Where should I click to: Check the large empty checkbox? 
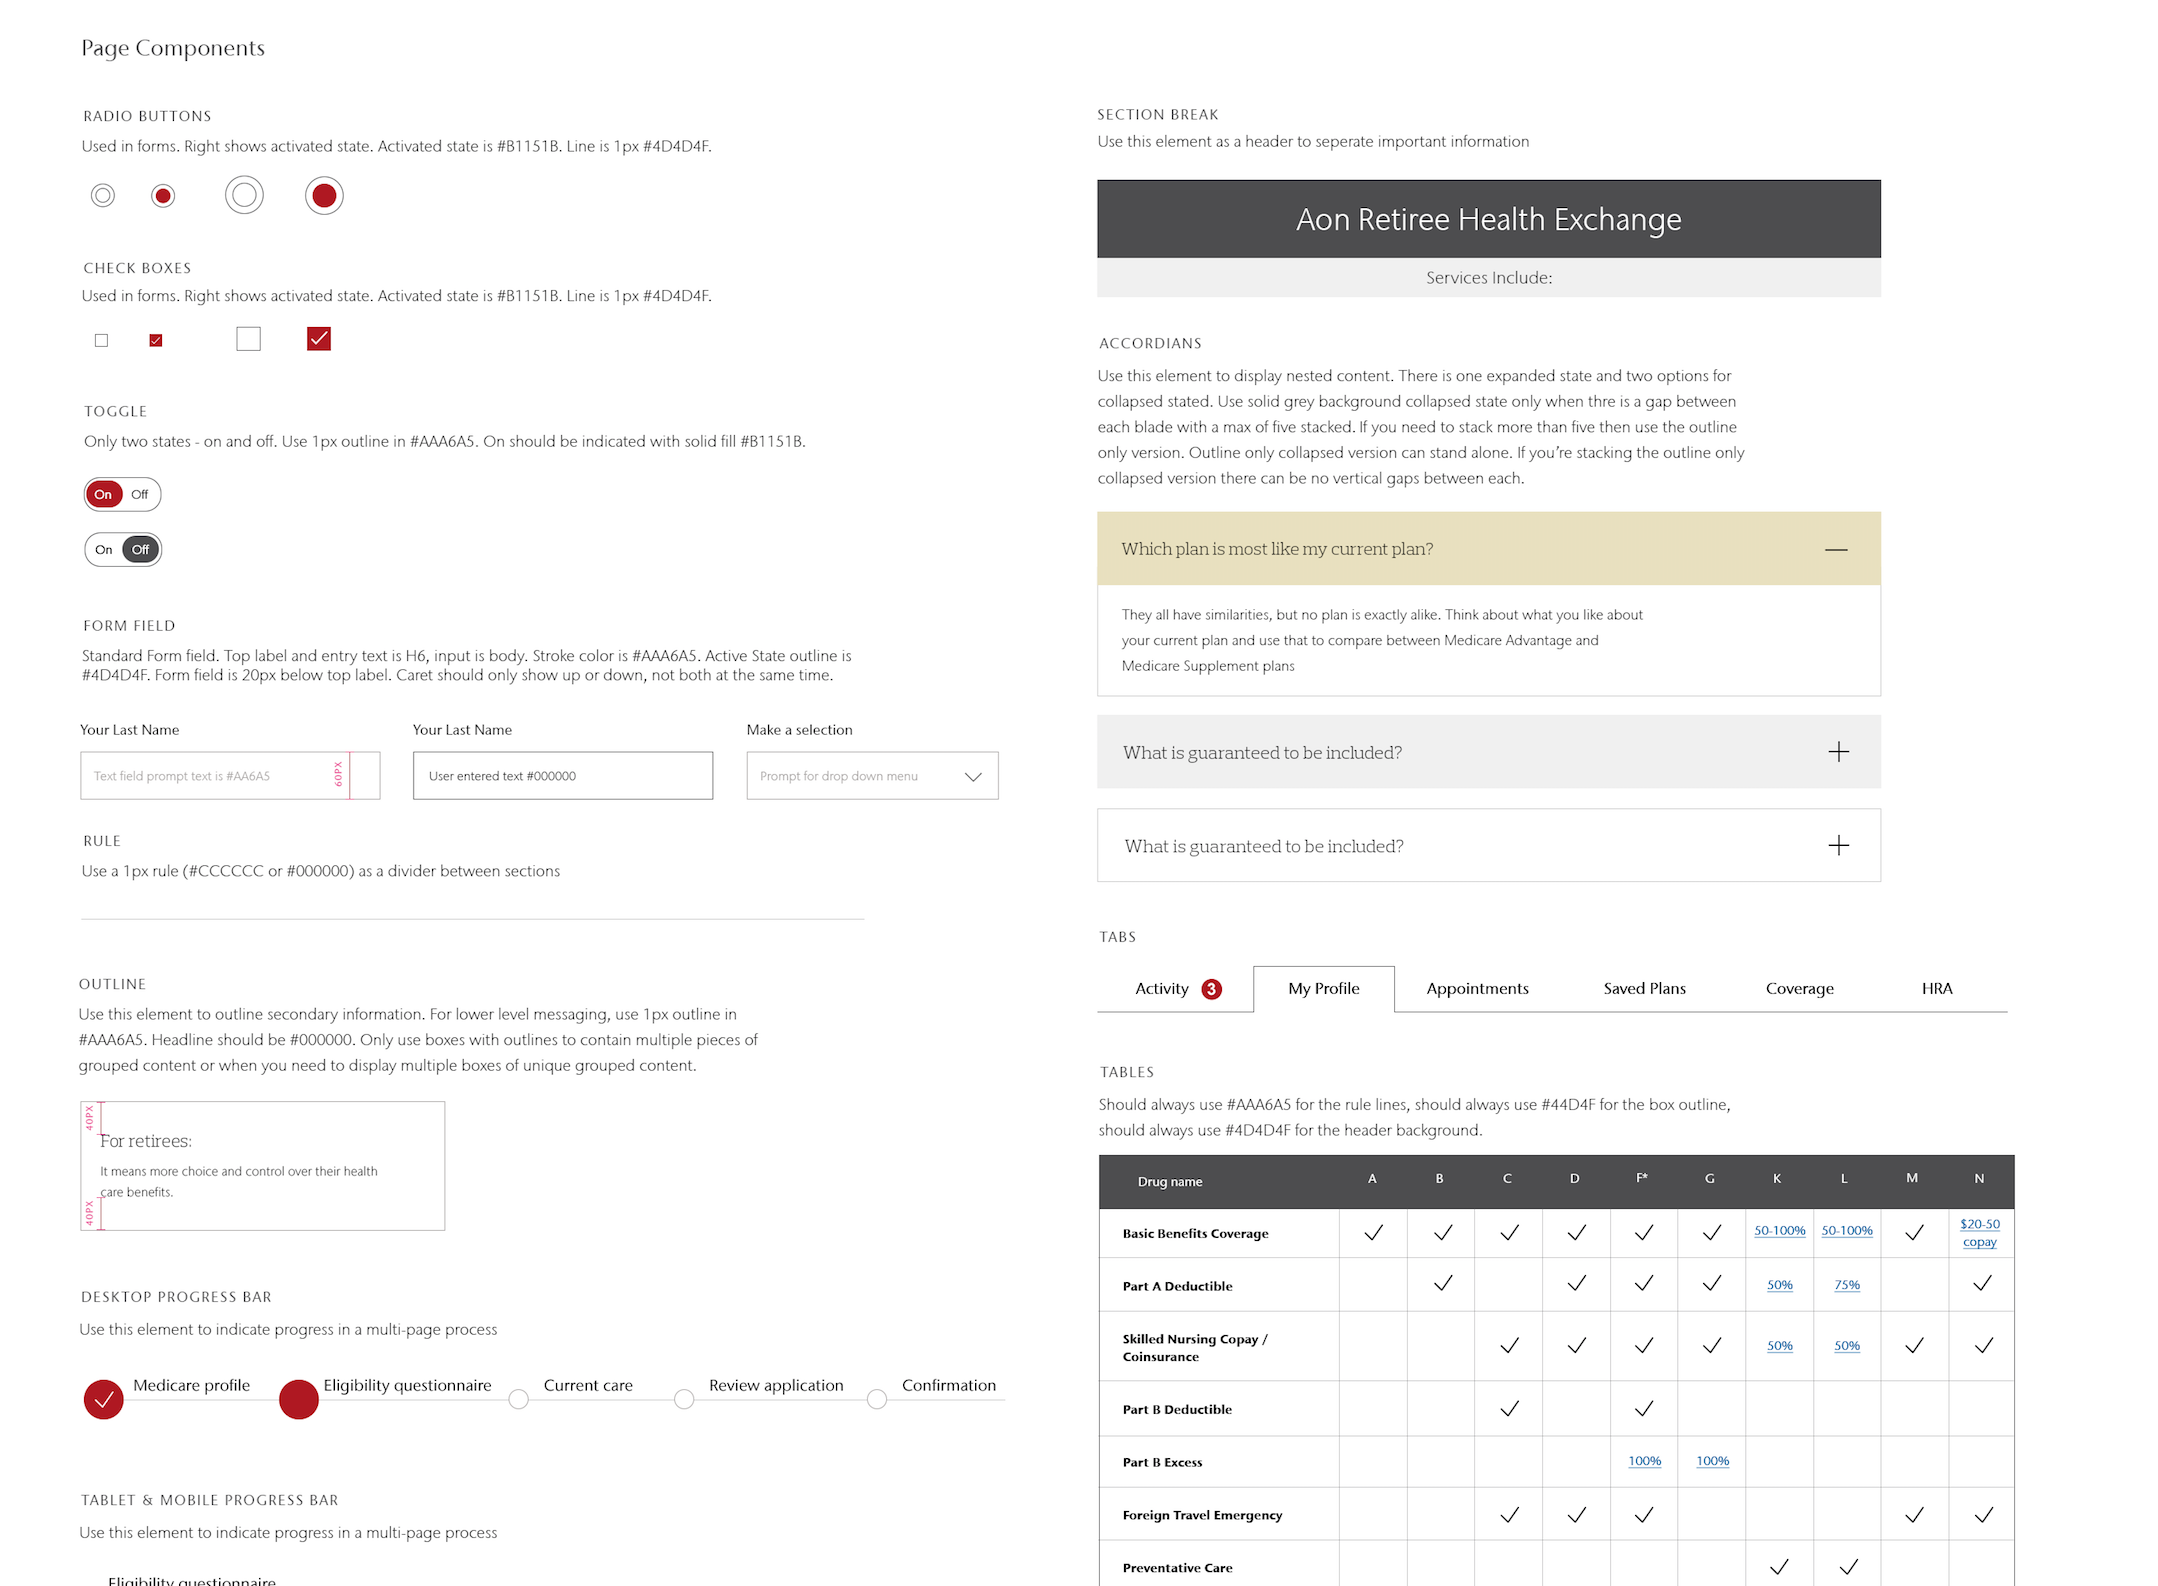point(248,339)
